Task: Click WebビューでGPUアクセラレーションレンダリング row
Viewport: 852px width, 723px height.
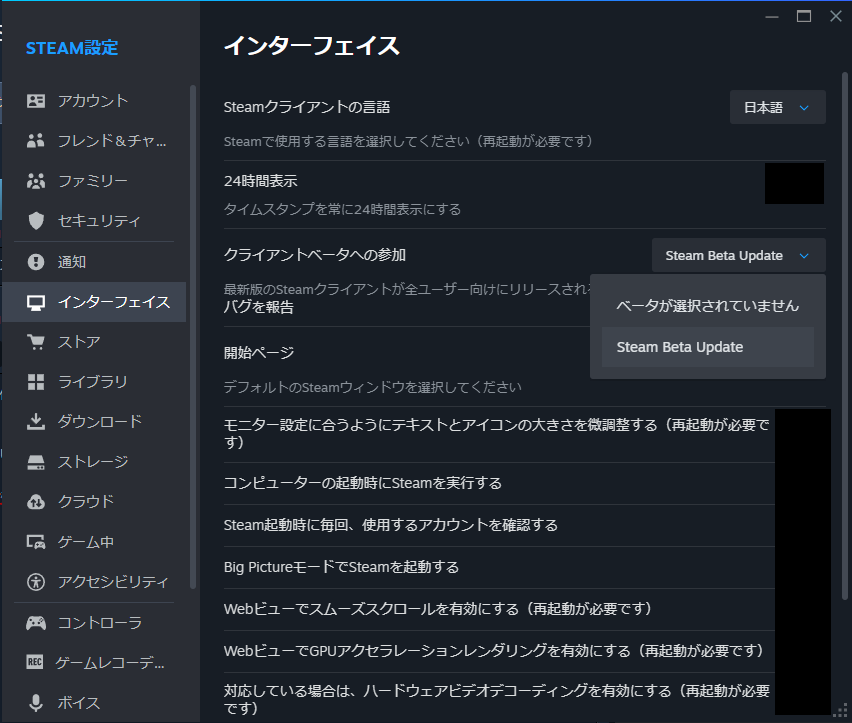Action: (499, 651)
